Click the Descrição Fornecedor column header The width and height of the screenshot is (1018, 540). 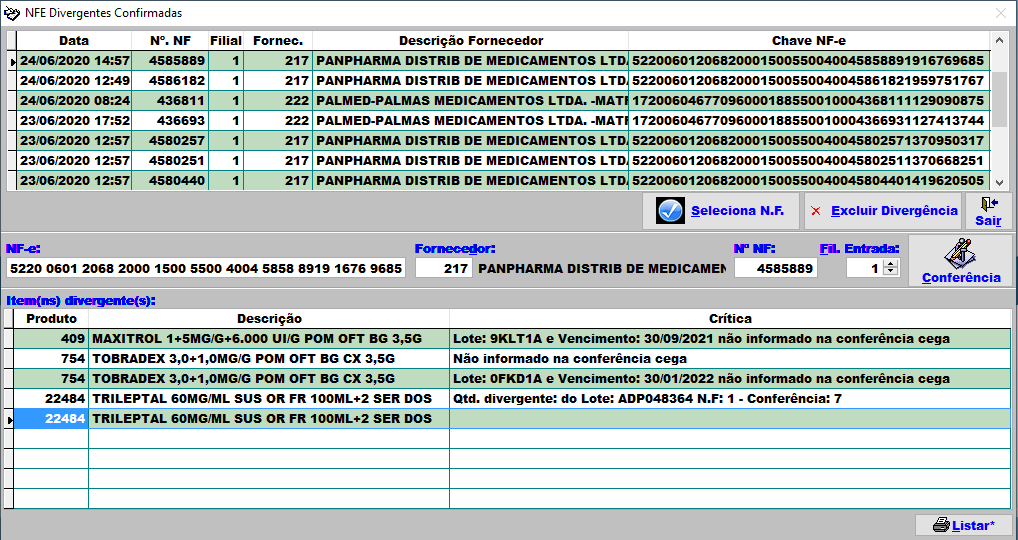click(x=471, y=41)
